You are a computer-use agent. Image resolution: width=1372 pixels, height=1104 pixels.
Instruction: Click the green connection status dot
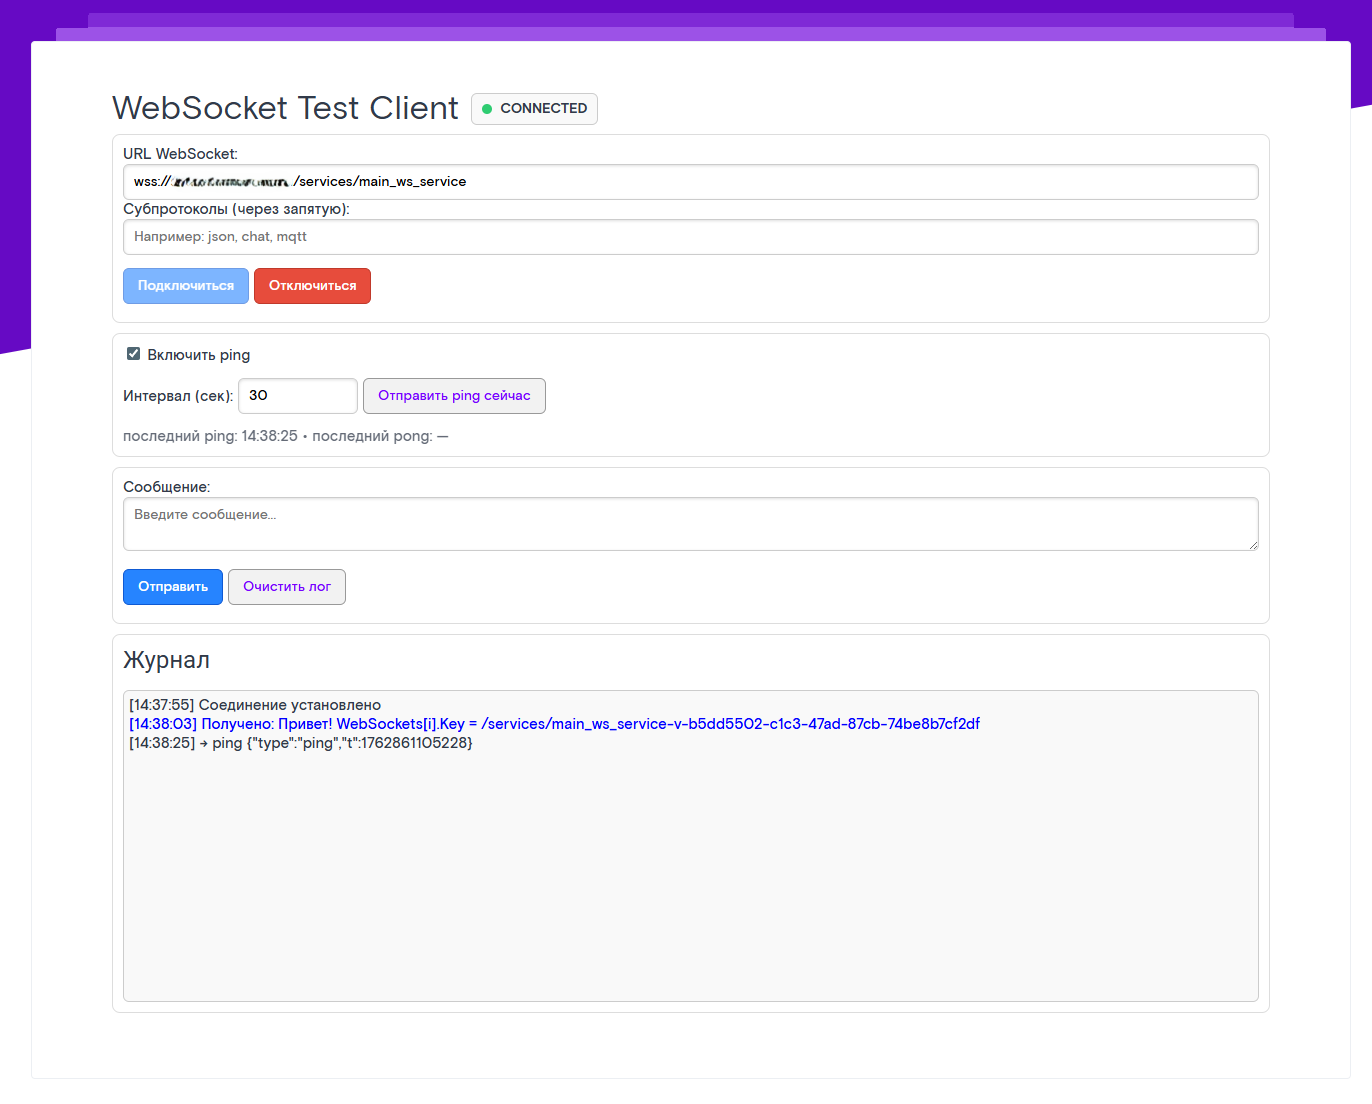click(x=487, y=109)
